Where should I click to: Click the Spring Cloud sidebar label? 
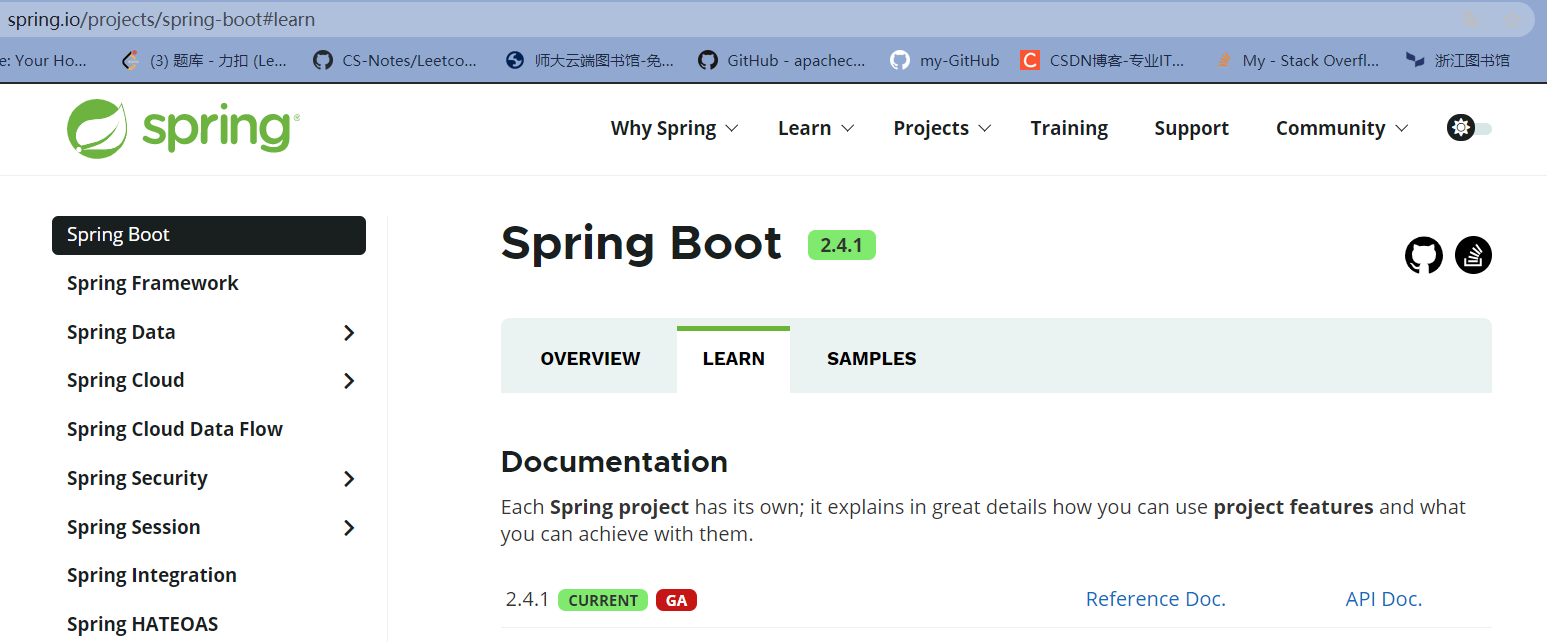(x=125, y=380)
